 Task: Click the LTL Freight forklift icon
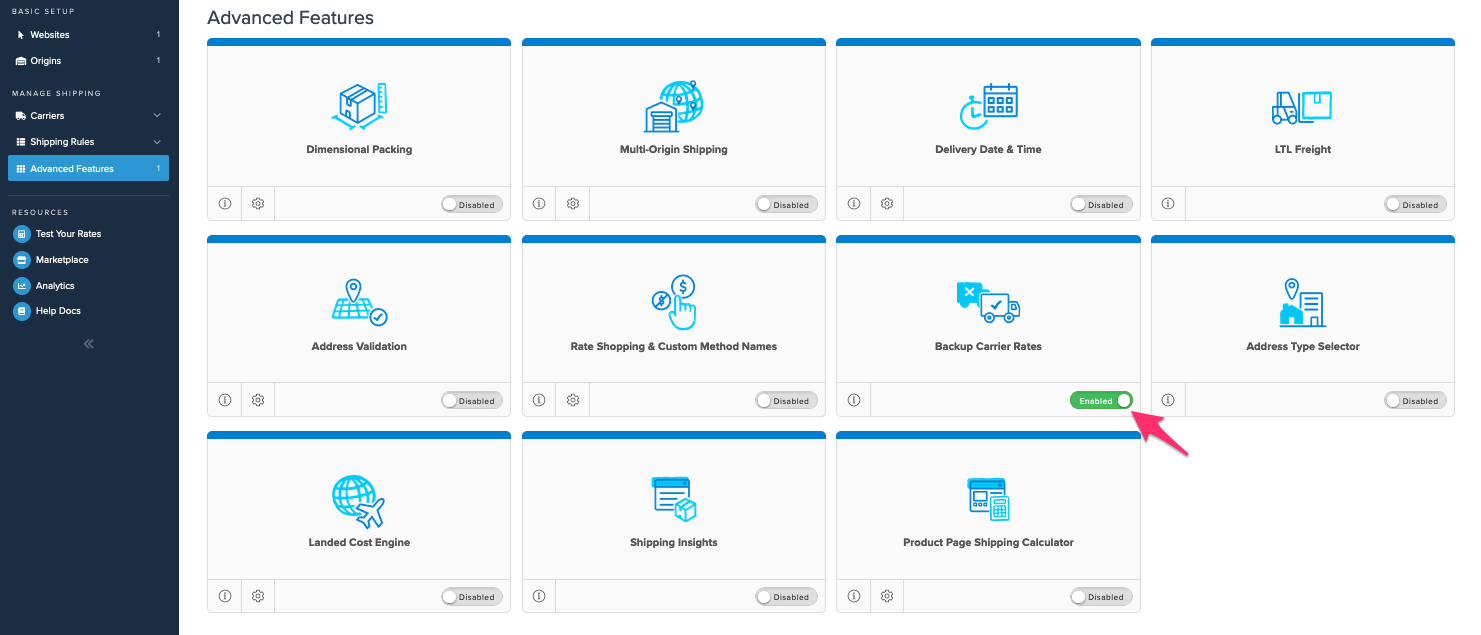coord(1302,106)
